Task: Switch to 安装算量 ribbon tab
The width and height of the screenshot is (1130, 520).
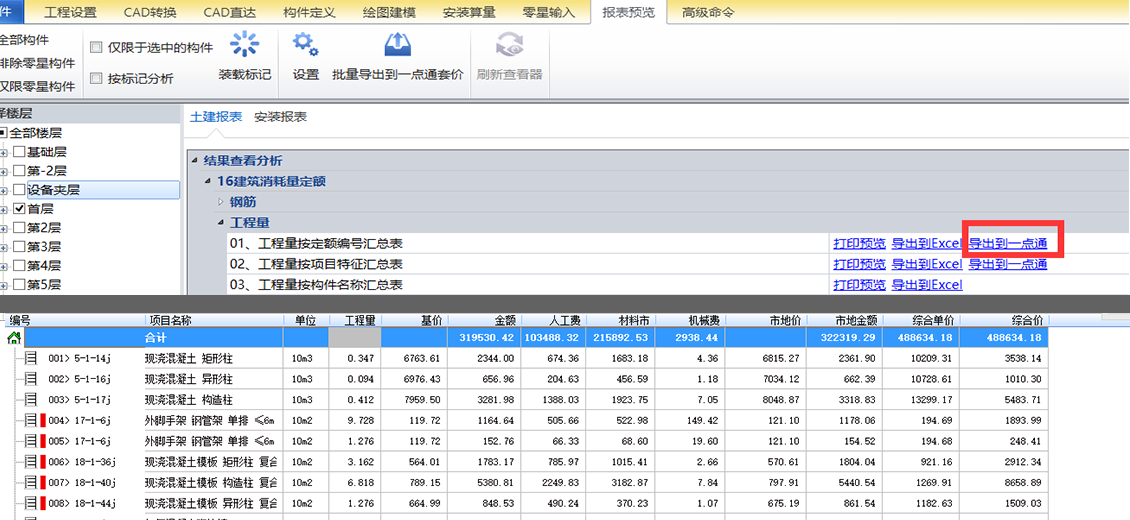Action: (469, 12)
